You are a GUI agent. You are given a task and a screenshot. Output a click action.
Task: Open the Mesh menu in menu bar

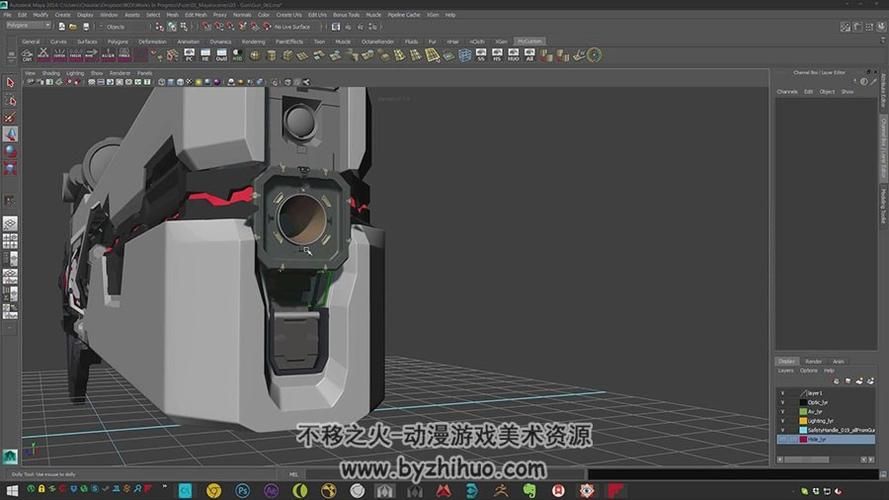point(171,15)
